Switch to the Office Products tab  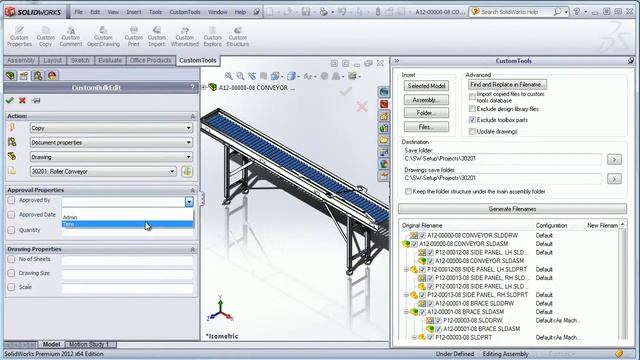pos(150,60)
